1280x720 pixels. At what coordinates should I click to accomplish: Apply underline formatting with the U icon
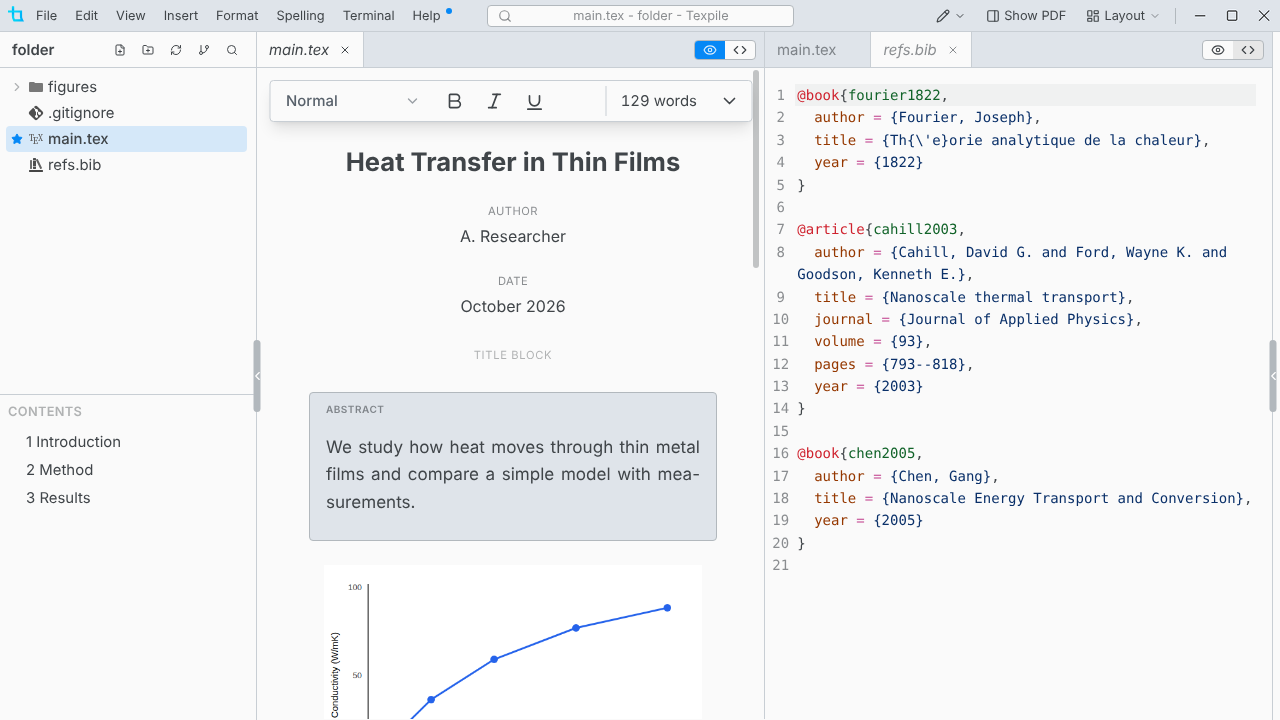[x=534, y=101]
